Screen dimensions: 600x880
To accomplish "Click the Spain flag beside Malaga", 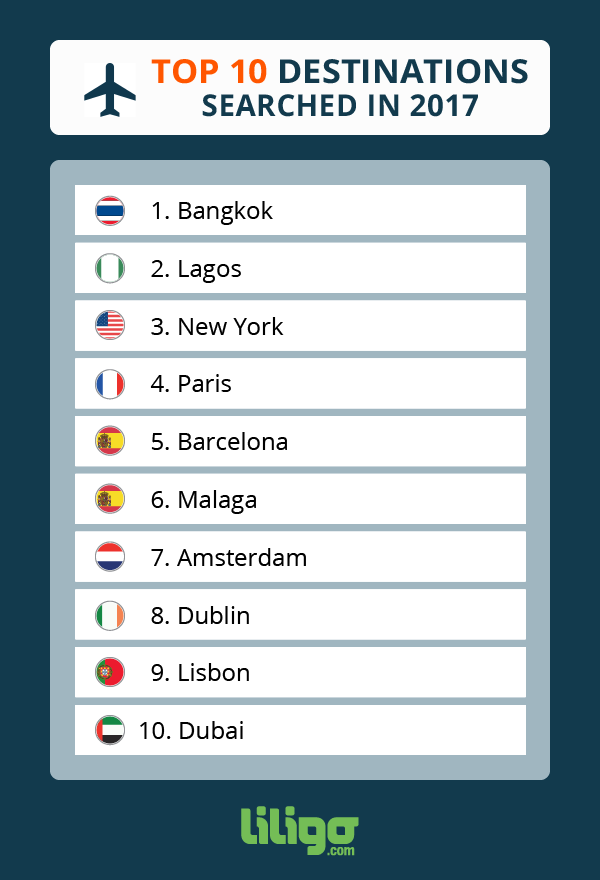I will (x=110, y=499).
